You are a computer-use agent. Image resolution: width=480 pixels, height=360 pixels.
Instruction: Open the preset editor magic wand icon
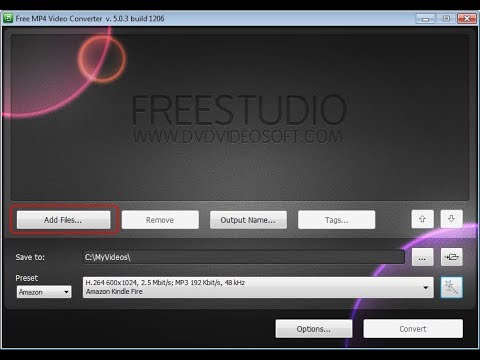coord(451,287)
